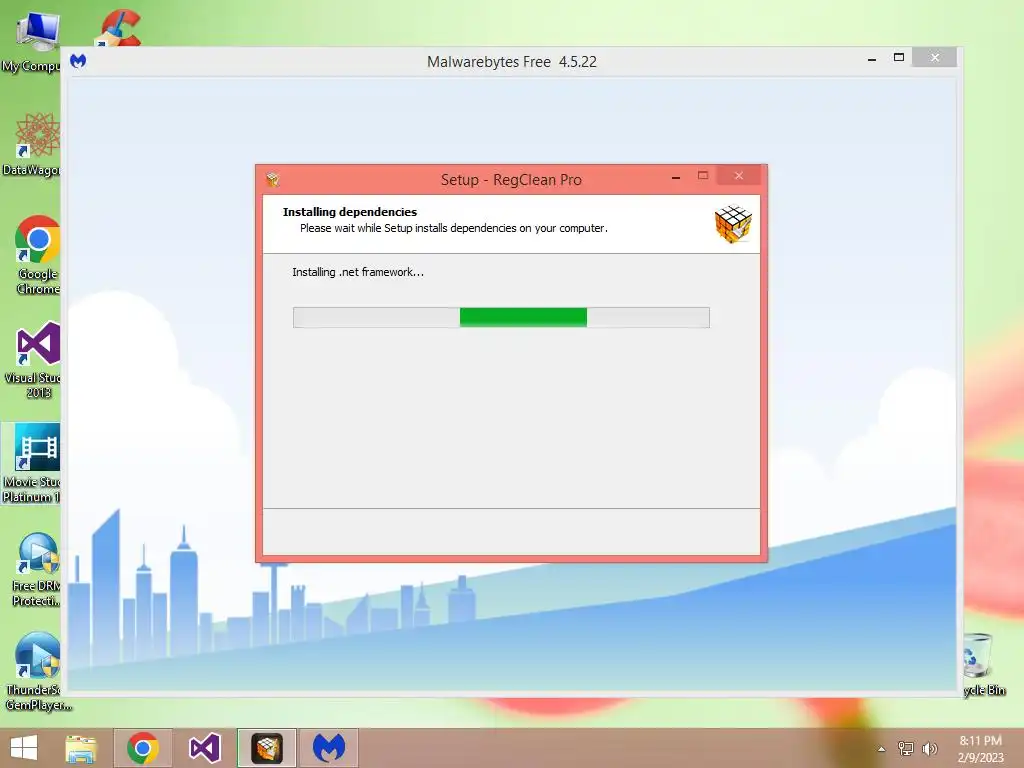Click 'Please wait while Setup installs dependencies' text
This screenshot has width=1024, height=768.
pos(454,228)
